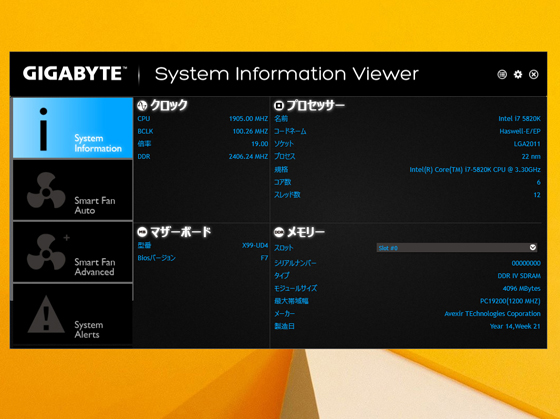Expand the Slot #0 memory dropdown
The height and width of the screenshot is (419, 560).
click(x=457, y=248)
